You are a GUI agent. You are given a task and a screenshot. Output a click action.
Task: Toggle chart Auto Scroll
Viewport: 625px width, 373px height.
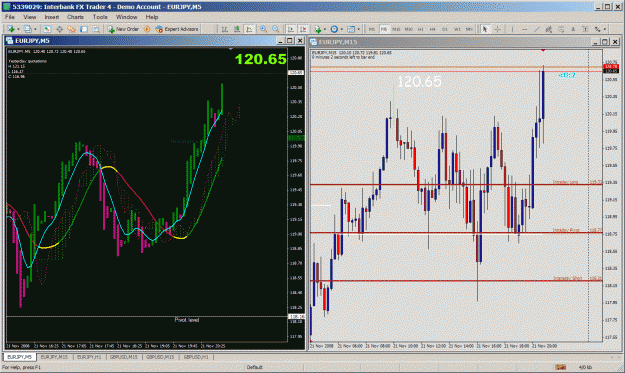291,29
